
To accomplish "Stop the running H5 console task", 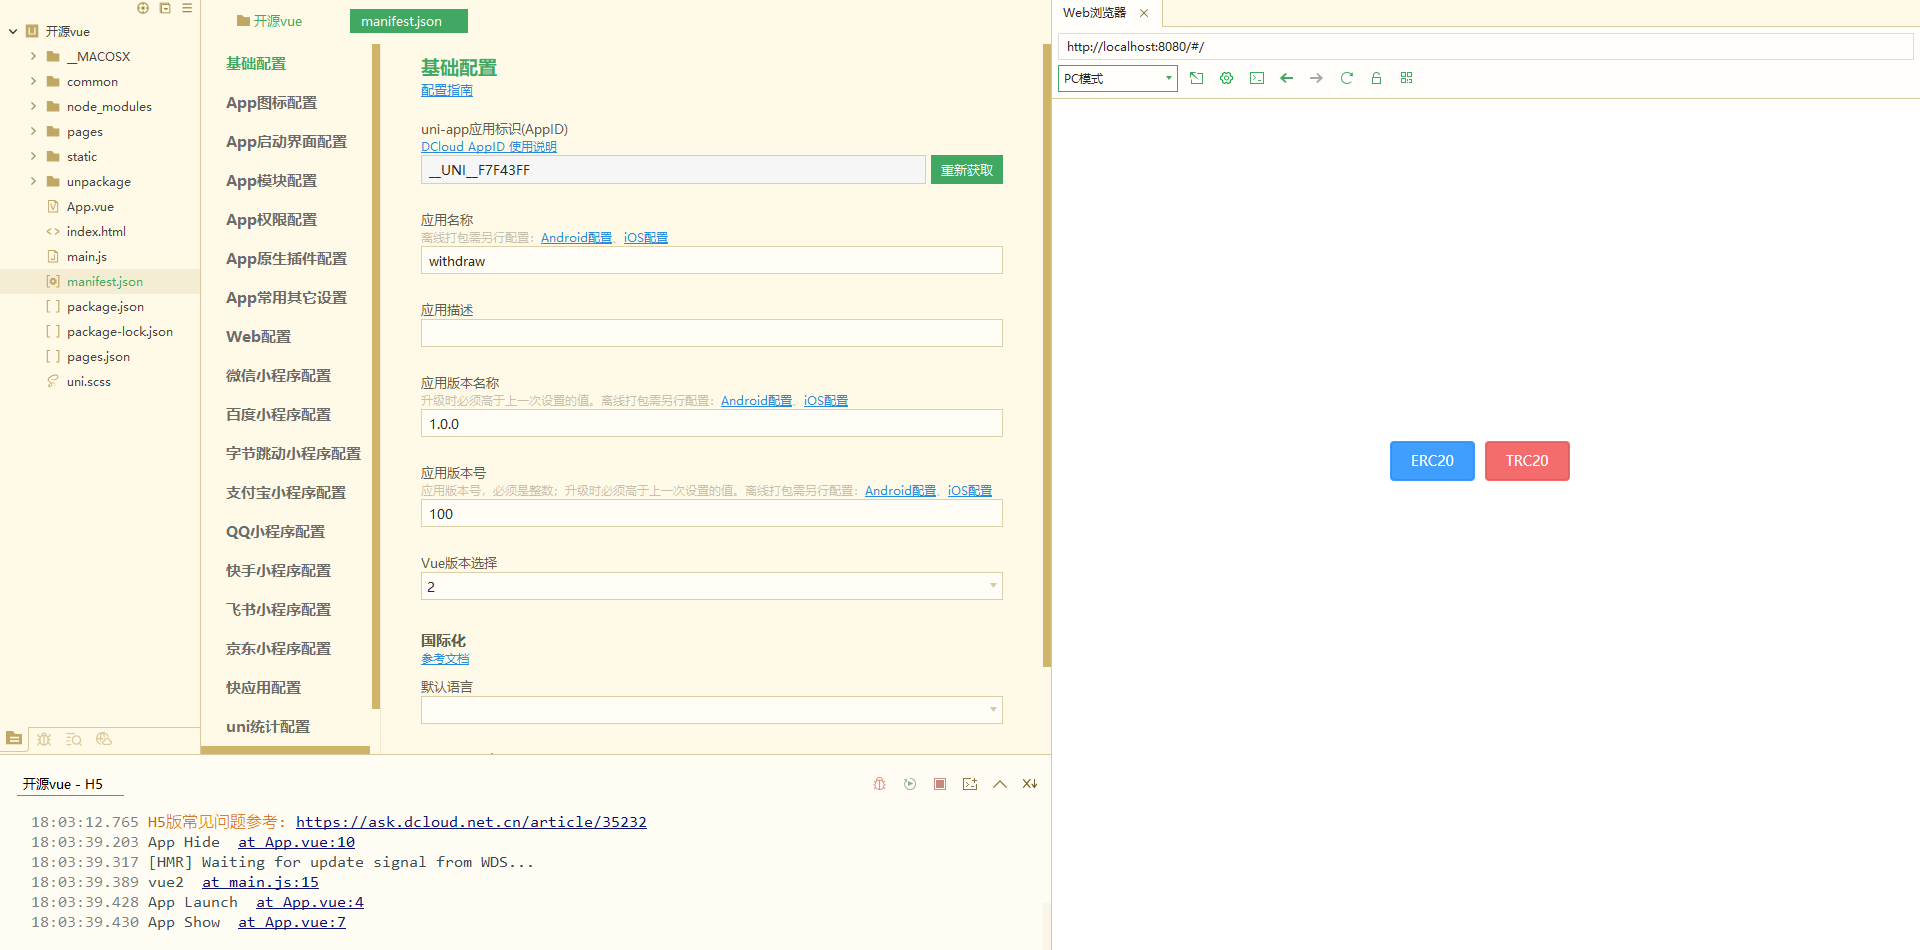I will (x=939, y=784).
